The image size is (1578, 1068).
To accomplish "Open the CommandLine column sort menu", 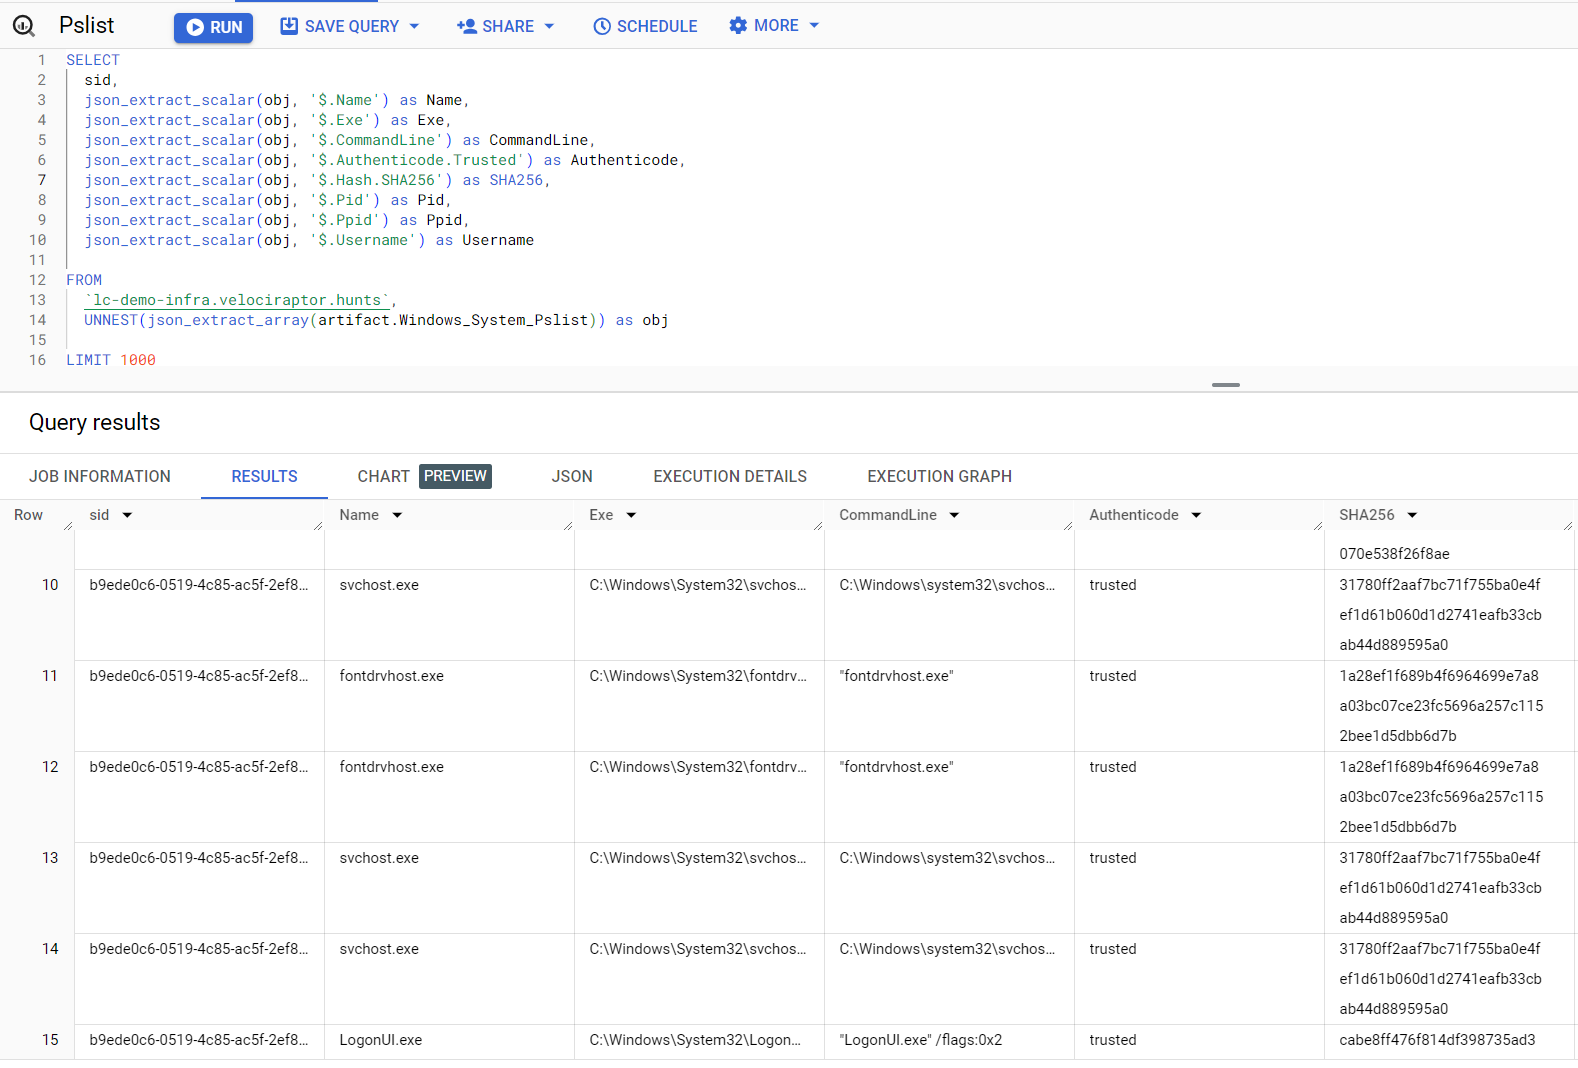I will click(954, 515).
